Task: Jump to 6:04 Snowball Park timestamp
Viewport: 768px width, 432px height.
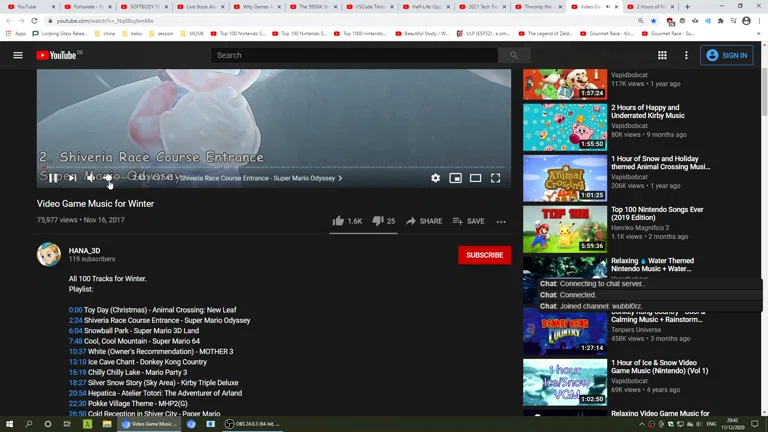Action: tap(76, 331)
